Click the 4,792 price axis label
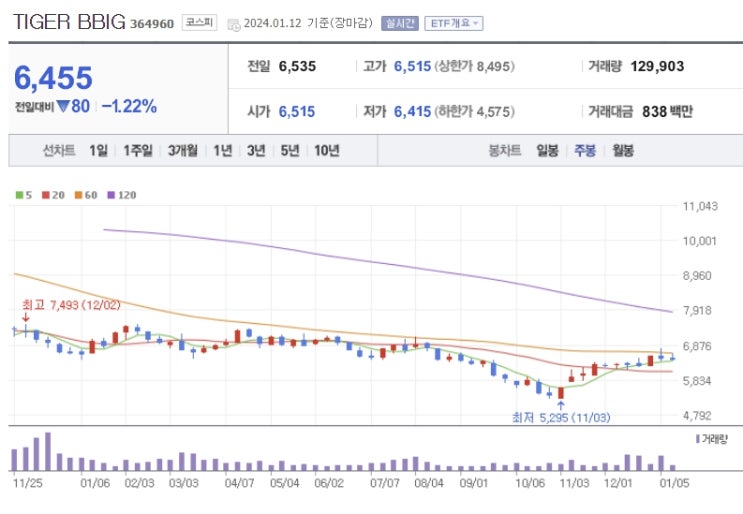Screen dimensions: 743x514 (x=697, y=415)
